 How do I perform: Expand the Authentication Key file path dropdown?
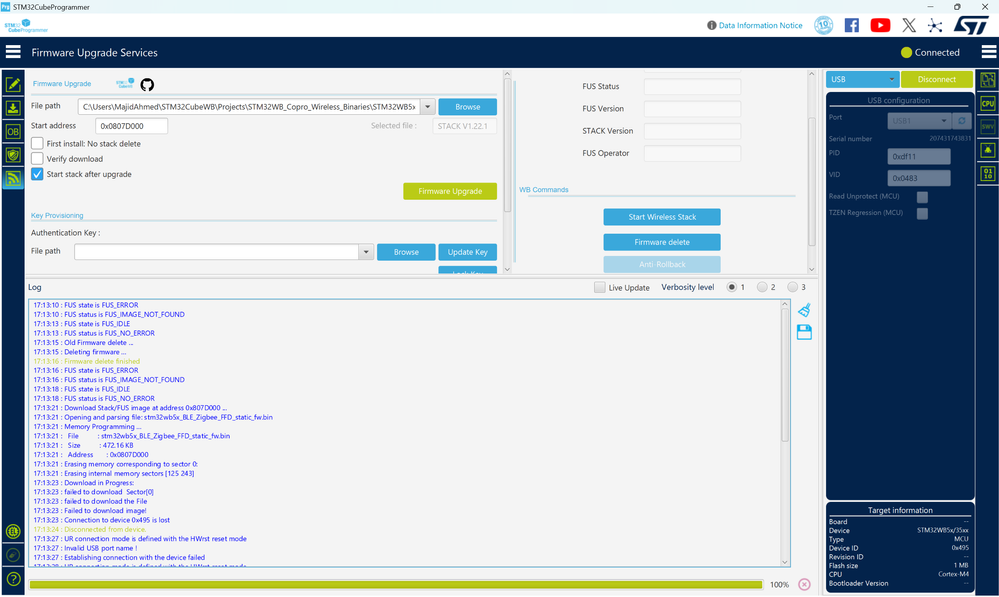coord(366,252)
